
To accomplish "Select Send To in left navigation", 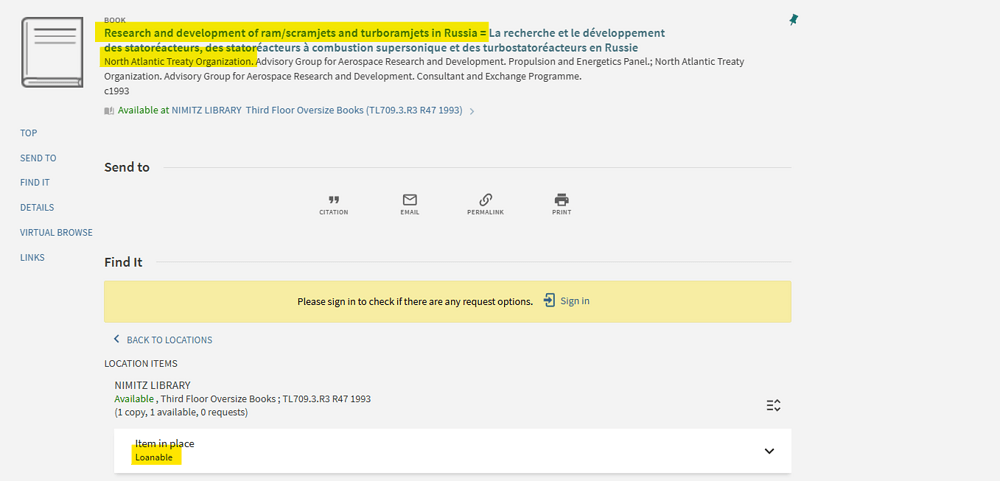I will [x=38, y=158].
